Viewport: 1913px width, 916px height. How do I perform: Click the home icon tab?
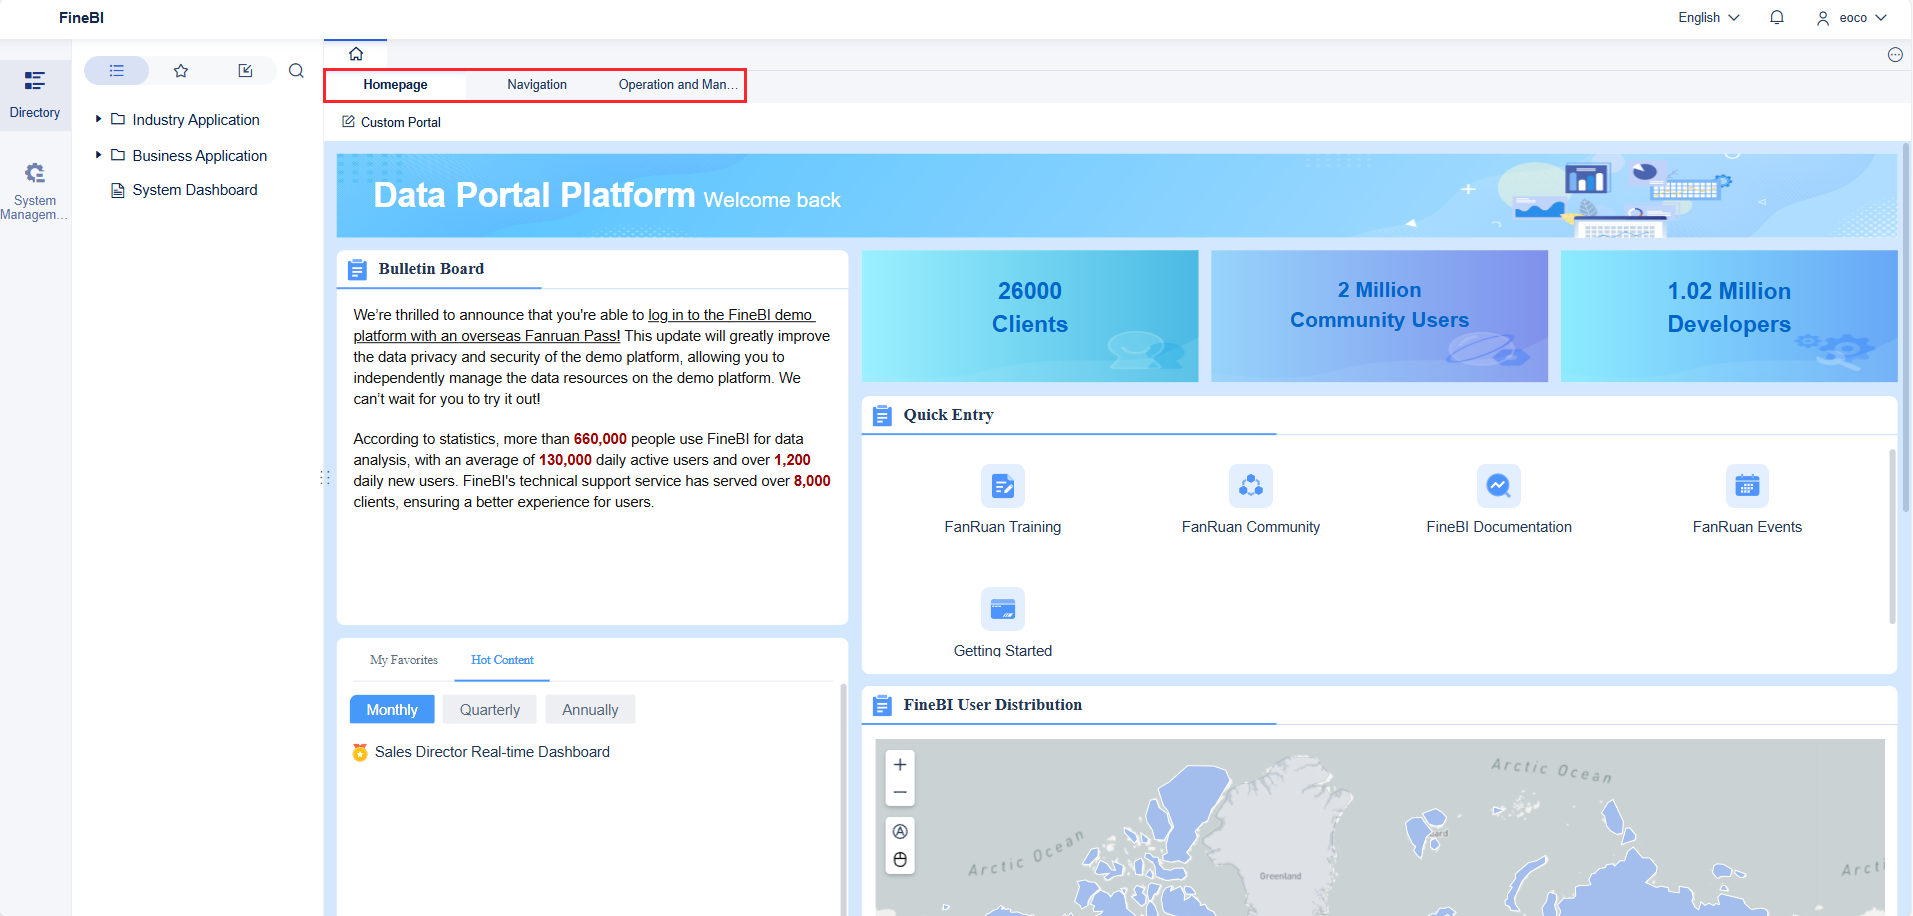coord(356,54)
